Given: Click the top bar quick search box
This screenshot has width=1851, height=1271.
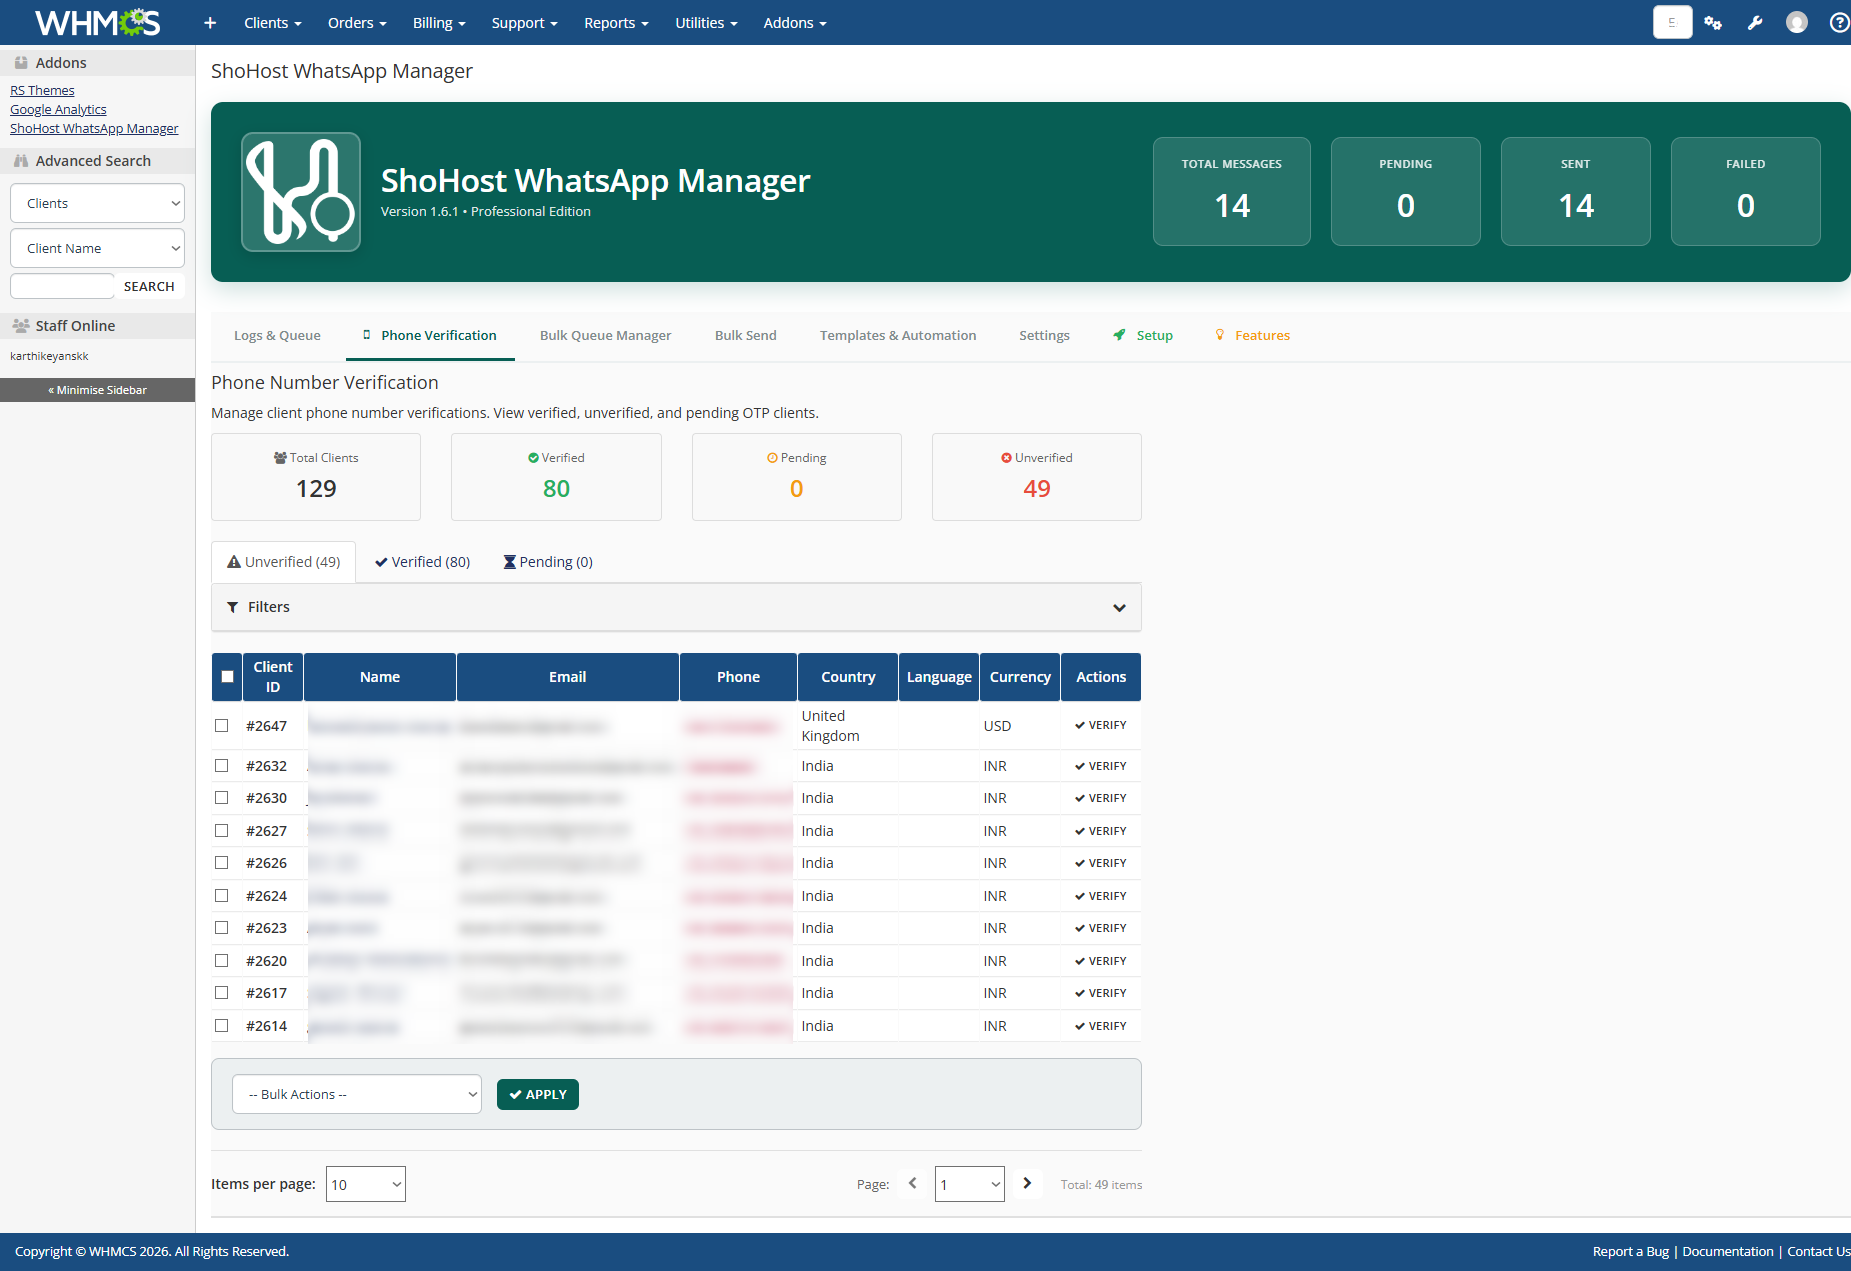Looking at the screenshot, I should [x=1672, y=22].
